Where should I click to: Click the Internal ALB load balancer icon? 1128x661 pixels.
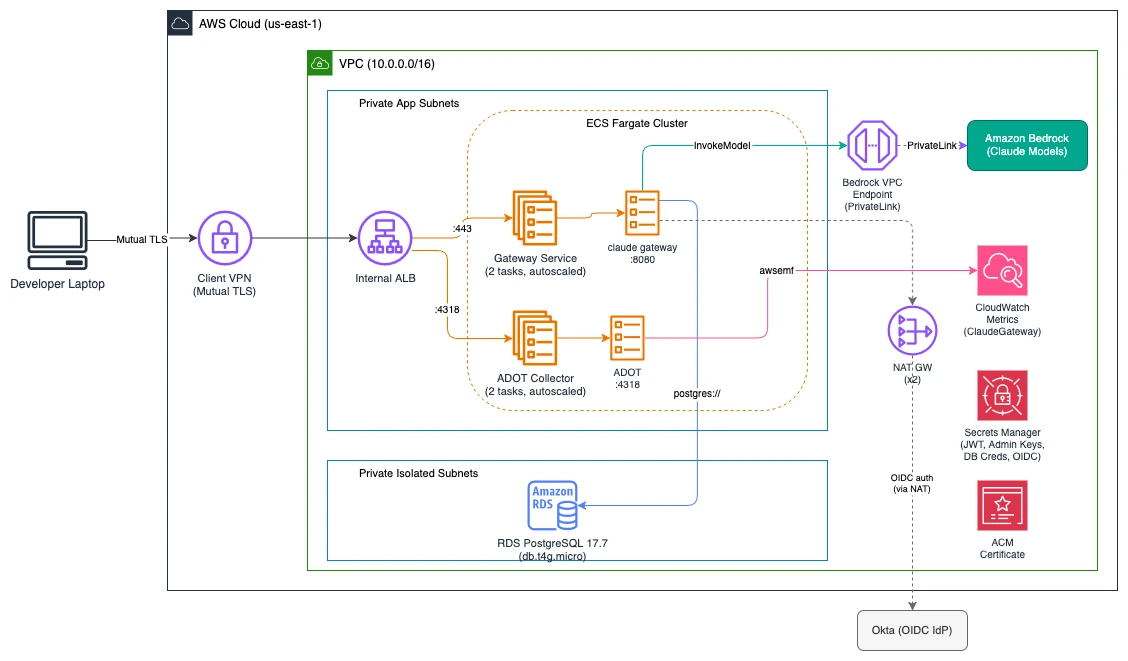tap(385, 238)
